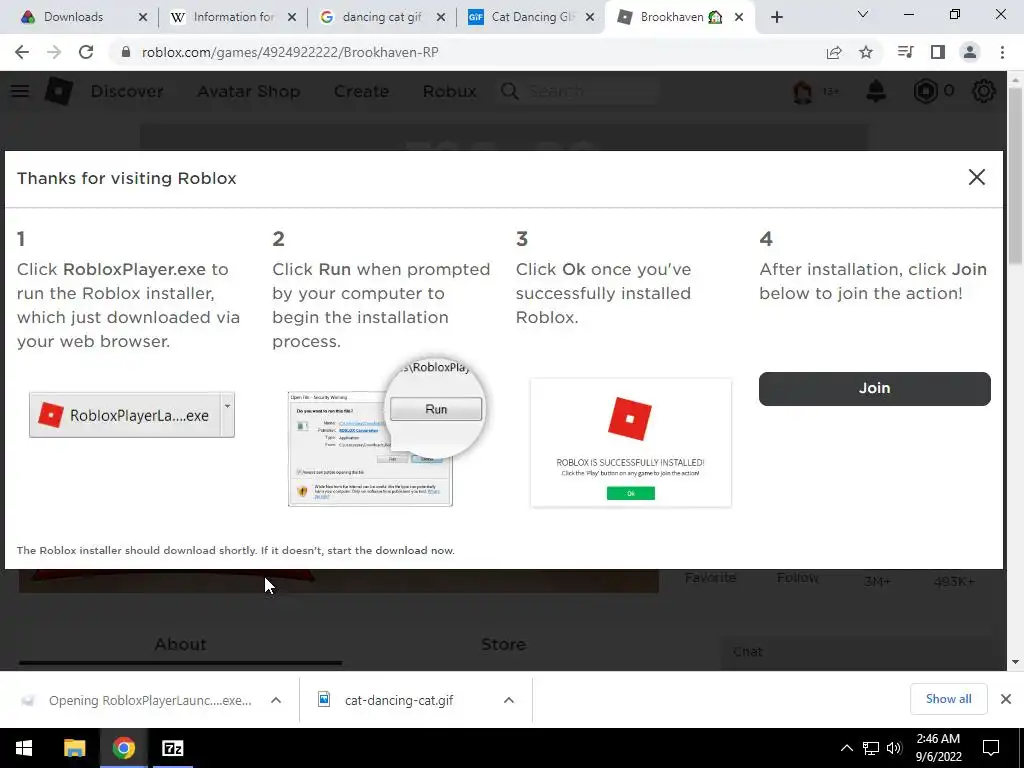The width and height of the screenshot is (1024, 768).
Task: Close the Cat Dancing GIF tab
Action: pyautogui.click(x=590, y=17)
